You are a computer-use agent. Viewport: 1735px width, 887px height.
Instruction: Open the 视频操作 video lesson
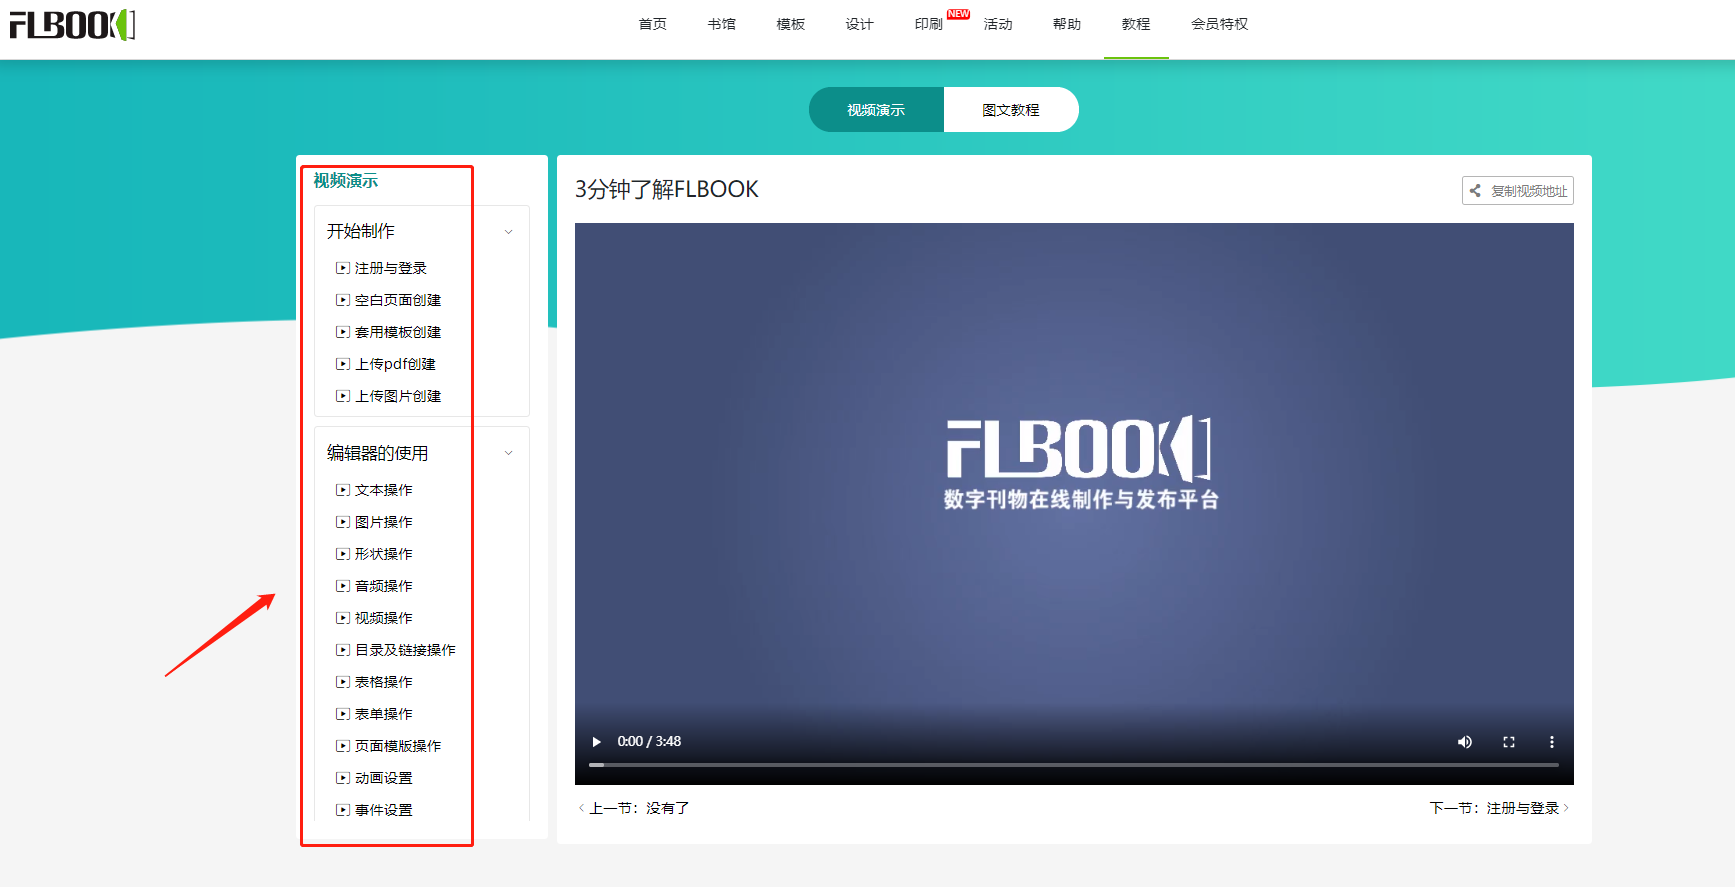point(384,618)
